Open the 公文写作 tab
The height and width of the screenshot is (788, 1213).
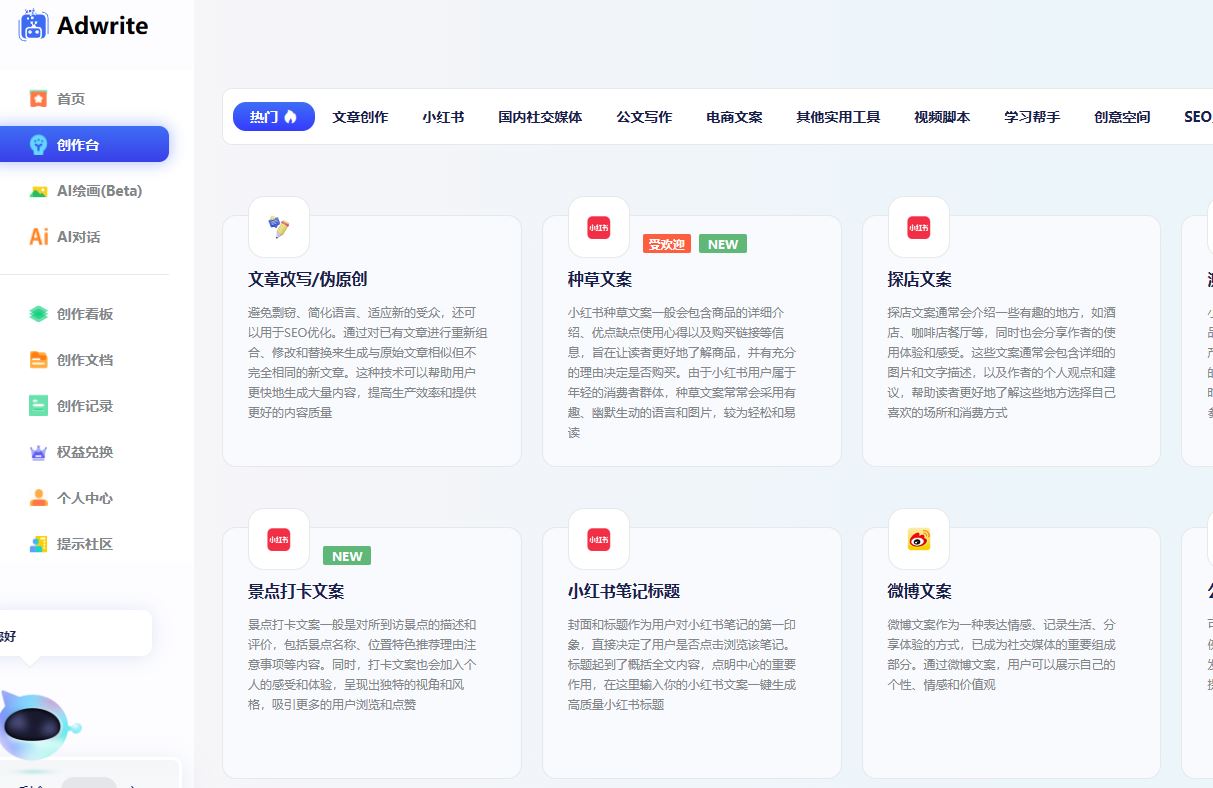(x=644, y=117)
